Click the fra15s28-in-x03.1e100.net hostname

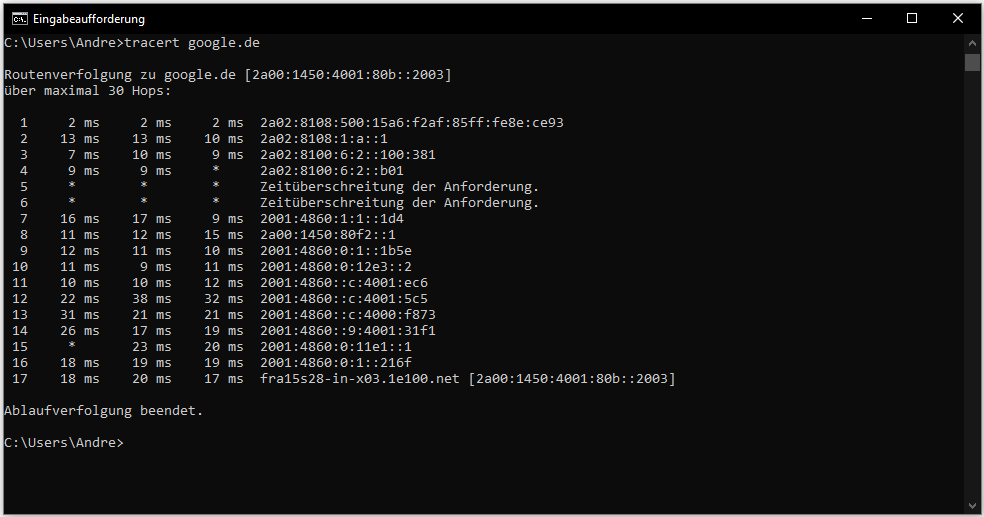(360, 379)
